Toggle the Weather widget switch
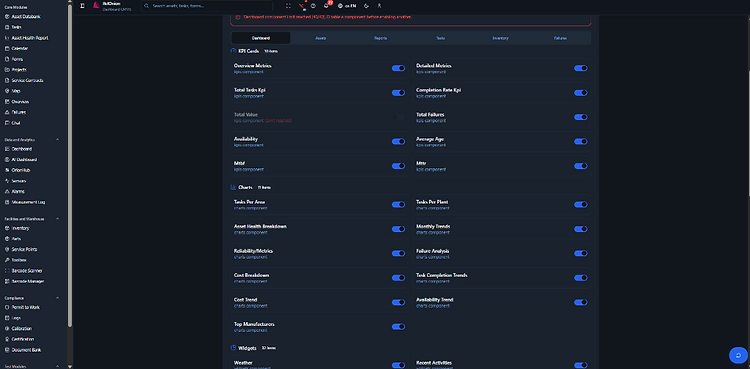This screenshot has width=750, height=369. [398, 365]
